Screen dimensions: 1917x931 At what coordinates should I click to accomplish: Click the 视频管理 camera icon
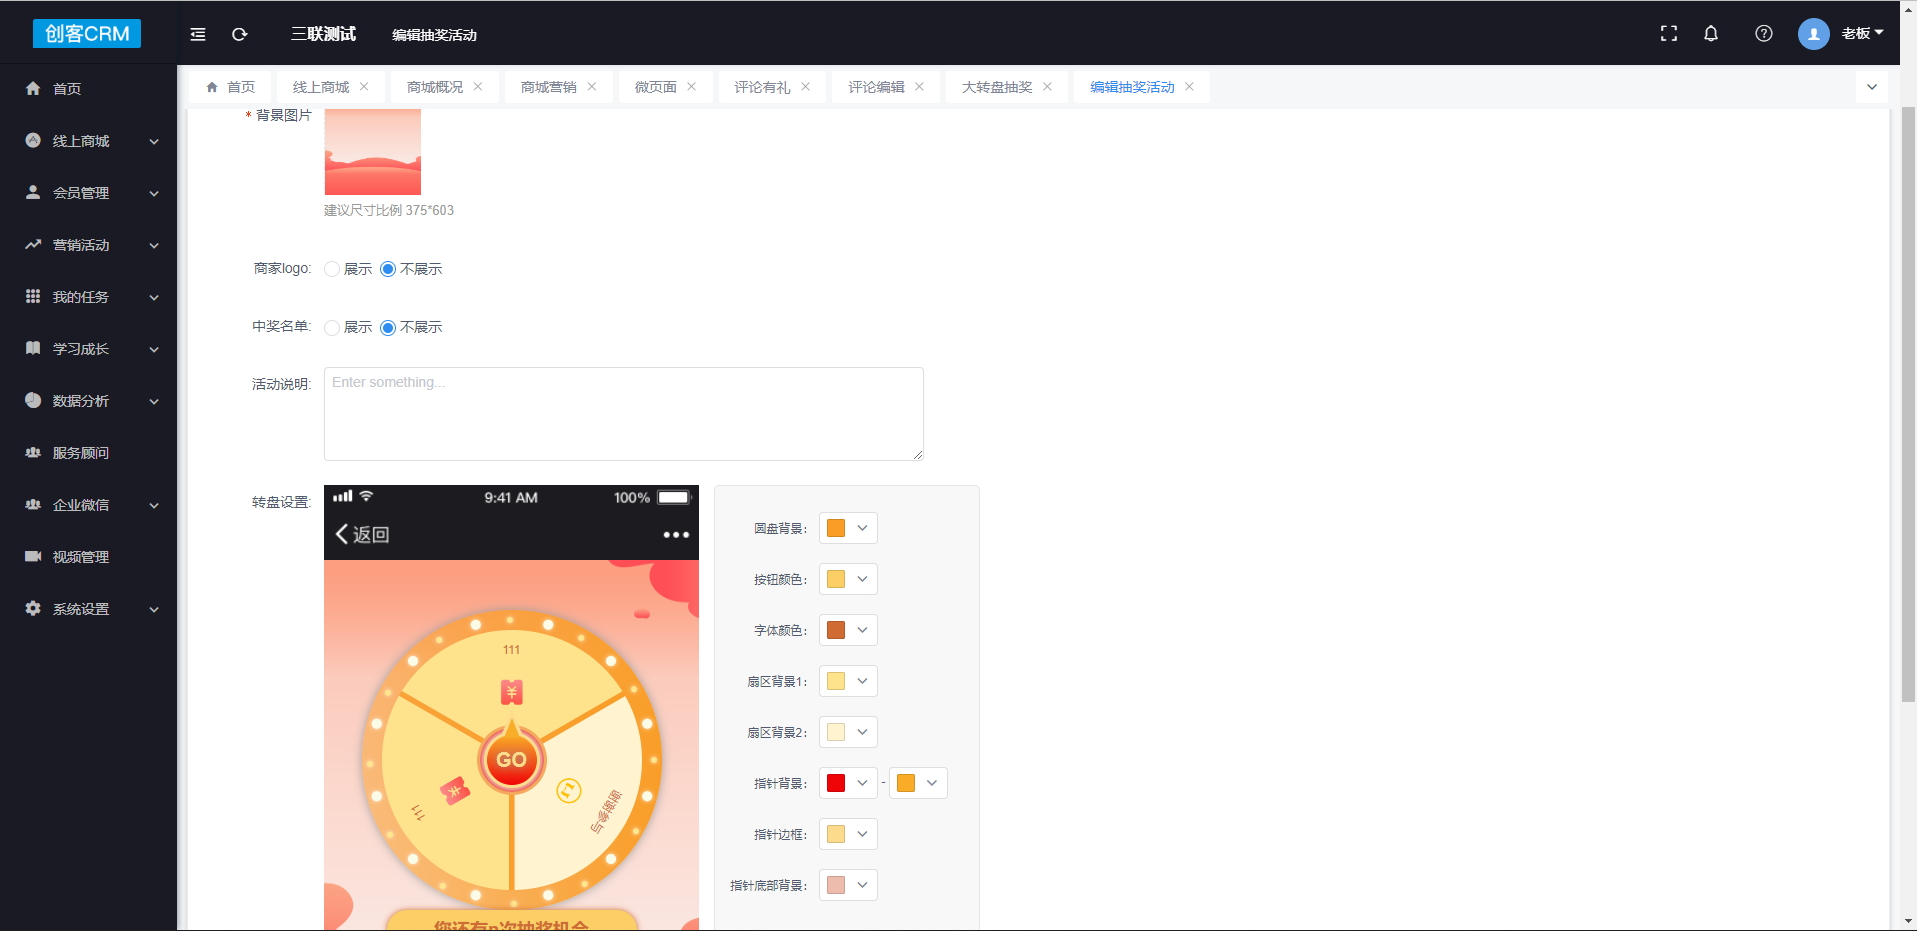pyautogui.click(x=33, y=556)
